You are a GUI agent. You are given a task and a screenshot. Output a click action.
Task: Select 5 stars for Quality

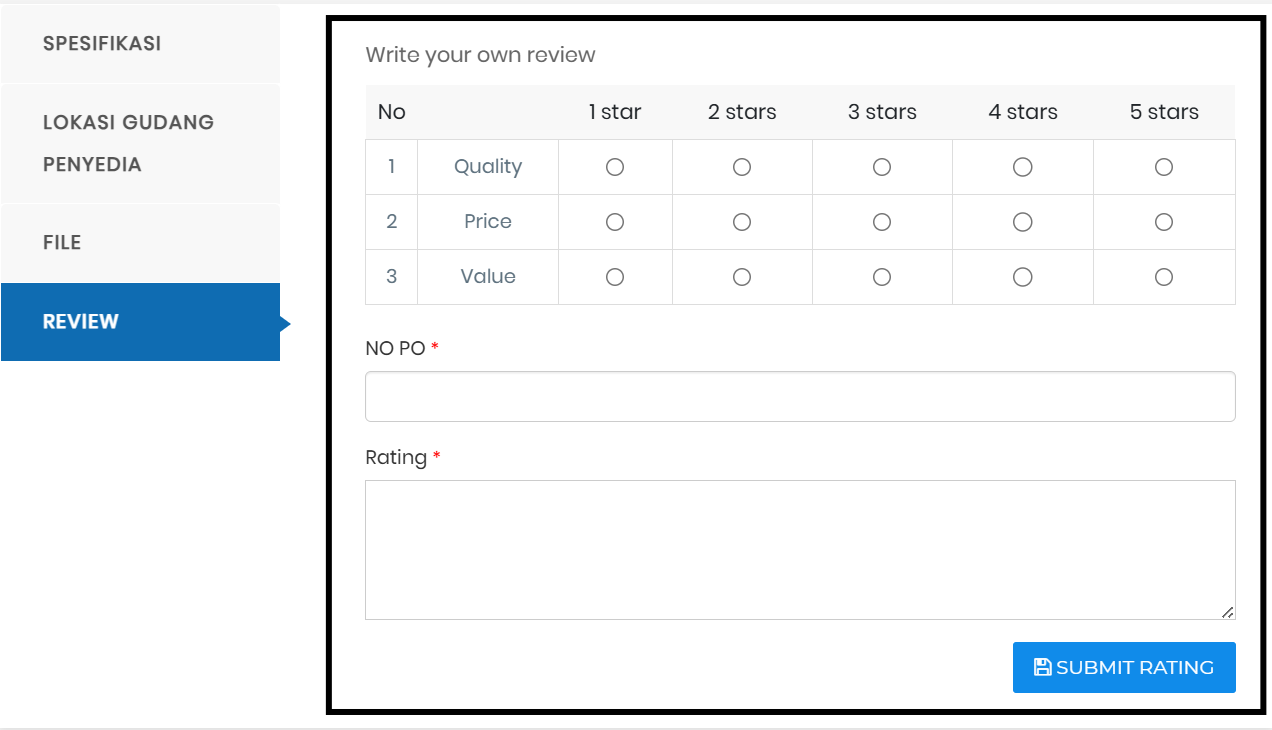point(1164,167)
